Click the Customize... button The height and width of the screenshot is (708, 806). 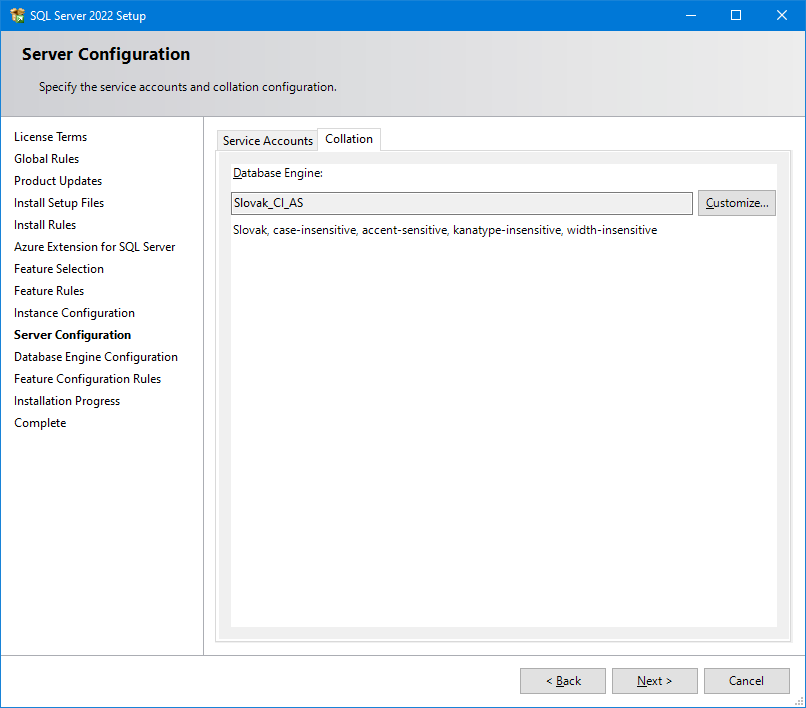pos(736,203)
